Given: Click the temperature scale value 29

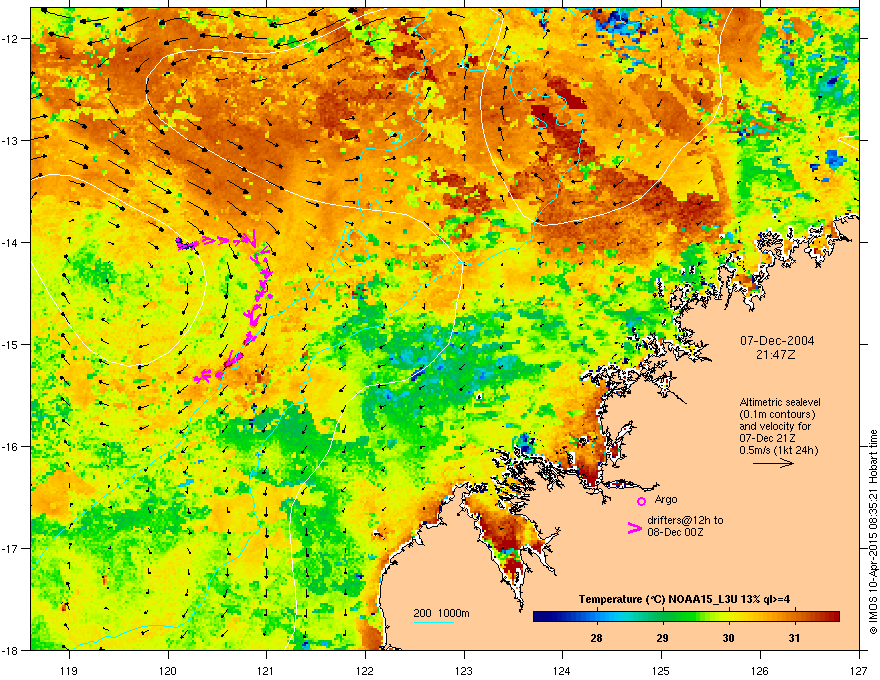Looking at the screenshot, I should coord(662,638).
